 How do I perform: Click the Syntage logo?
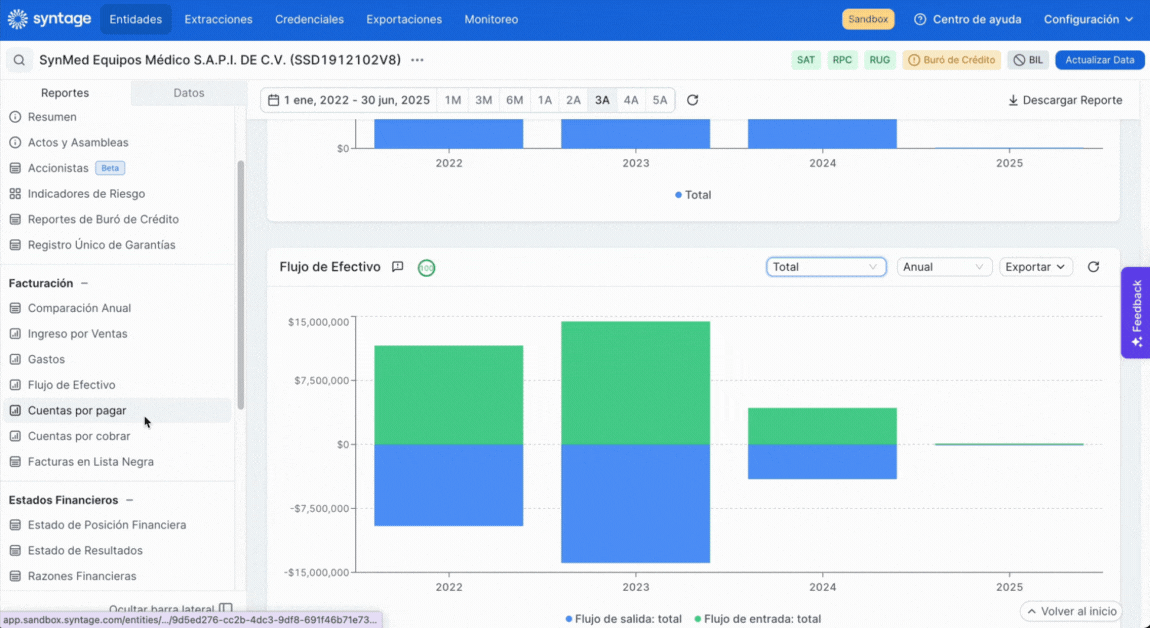[x=49, y=19]
